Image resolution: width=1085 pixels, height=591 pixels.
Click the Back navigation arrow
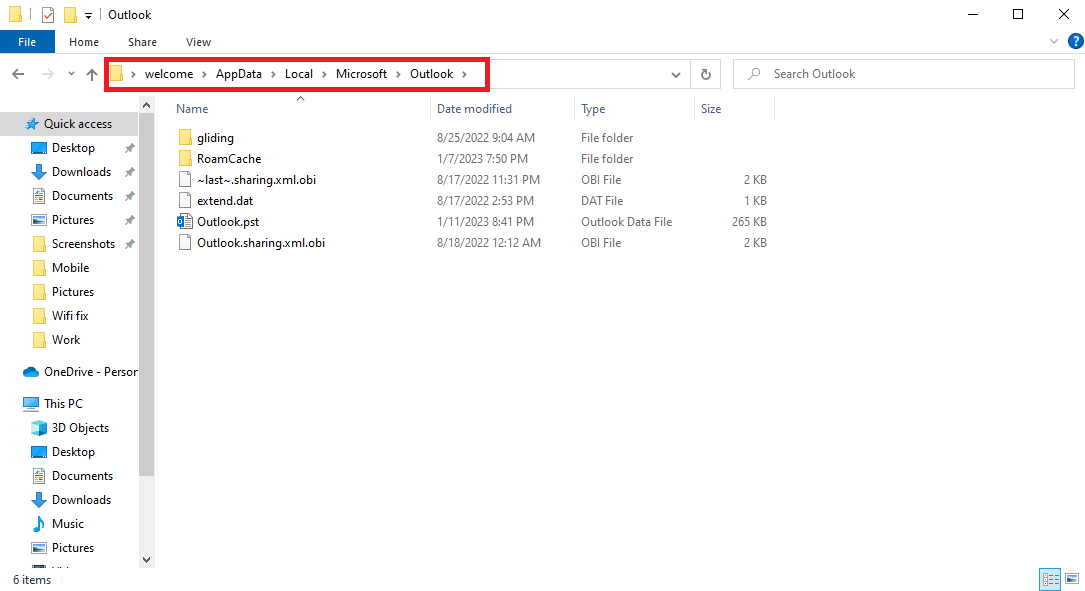[18, 74]
